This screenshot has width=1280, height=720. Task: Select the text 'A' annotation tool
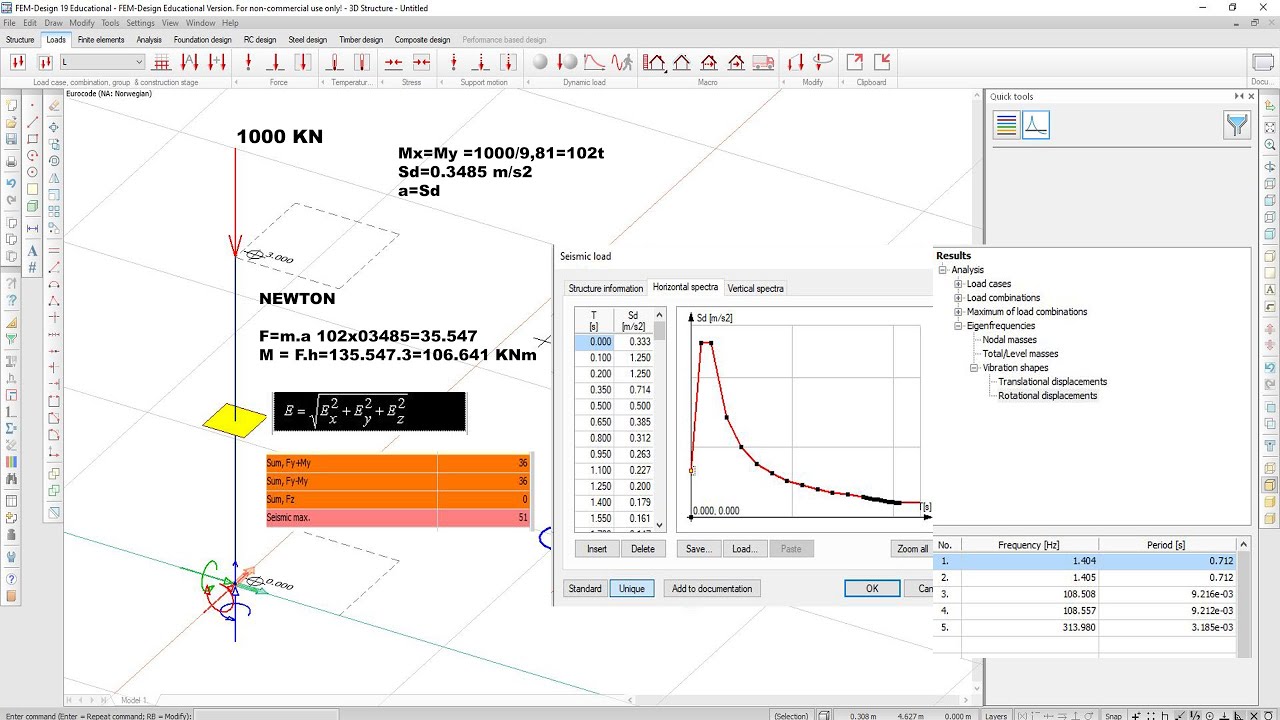(32, 251)
